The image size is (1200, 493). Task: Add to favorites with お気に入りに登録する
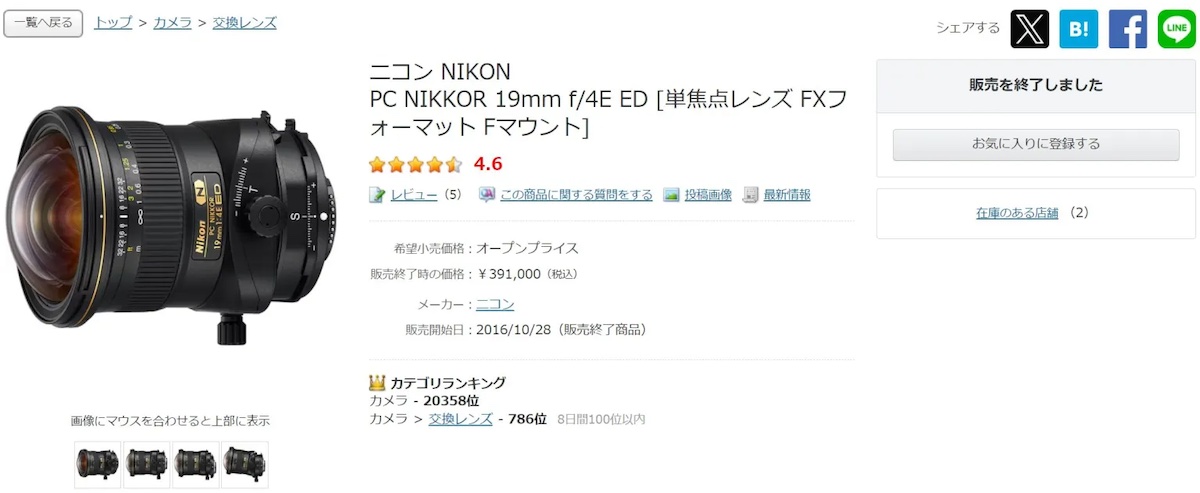[x=1036, y=144]
